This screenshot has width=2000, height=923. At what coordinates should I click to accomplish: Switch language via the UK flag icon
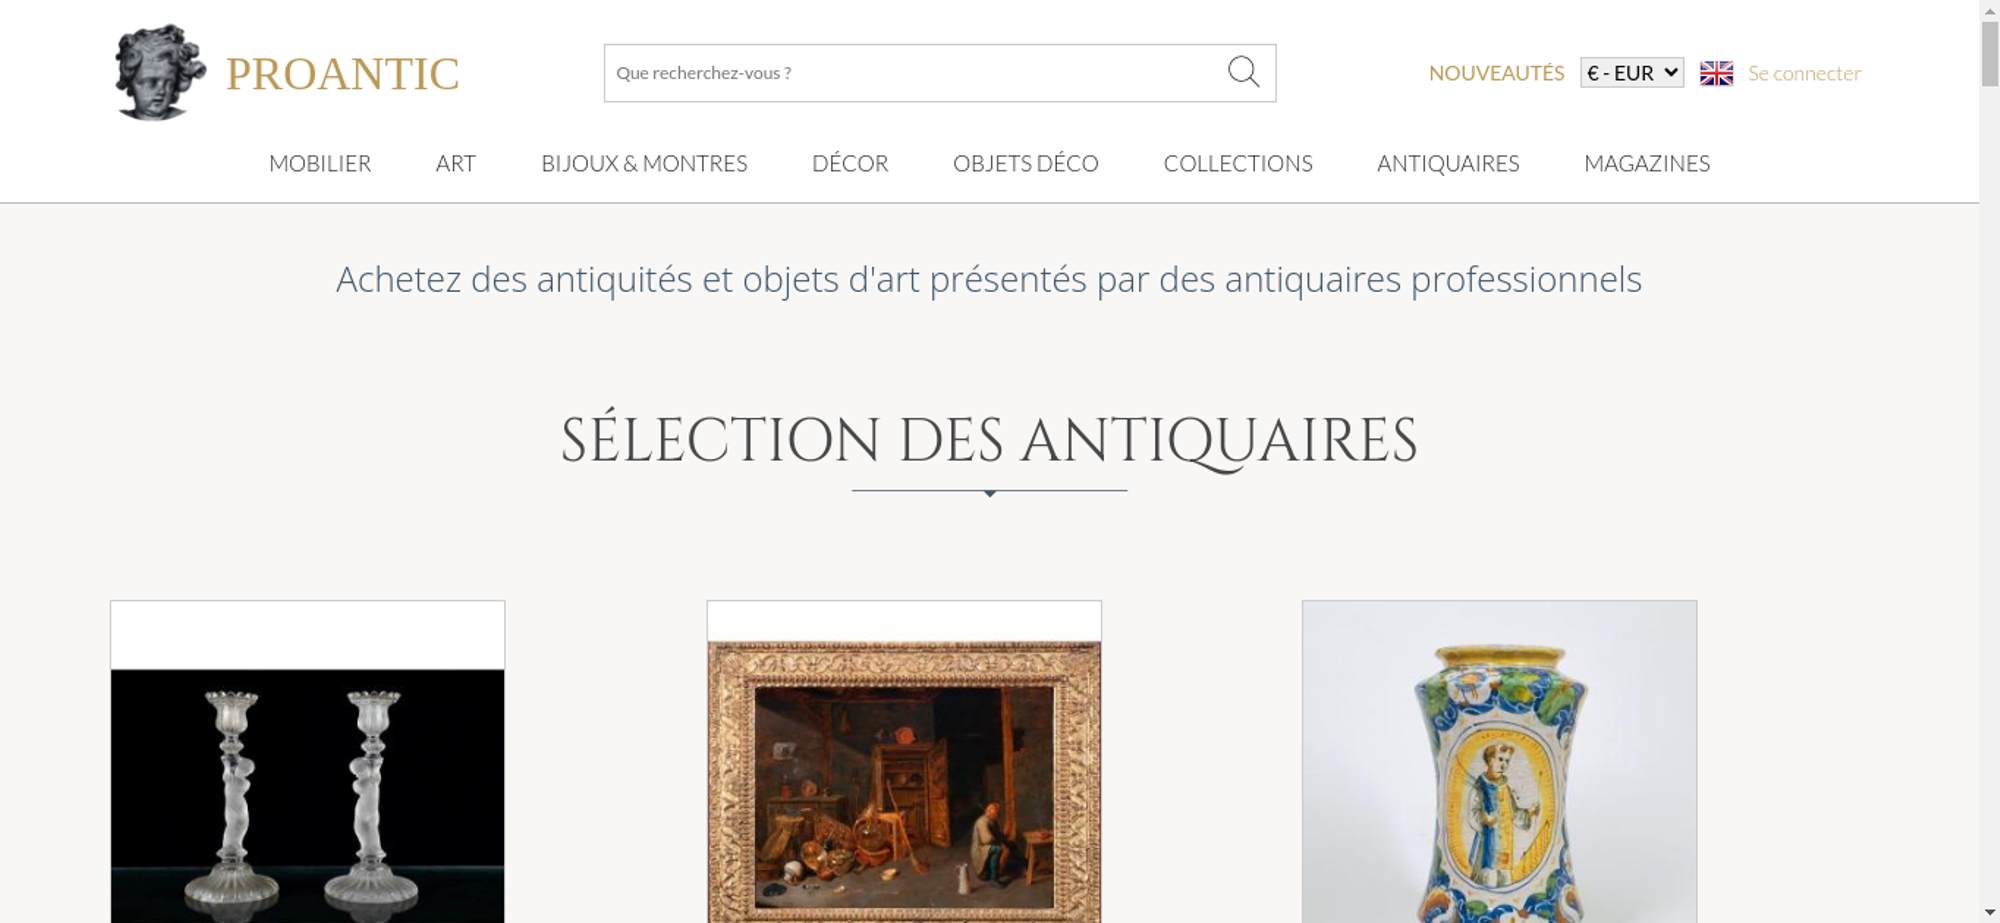coord(1716,73)
